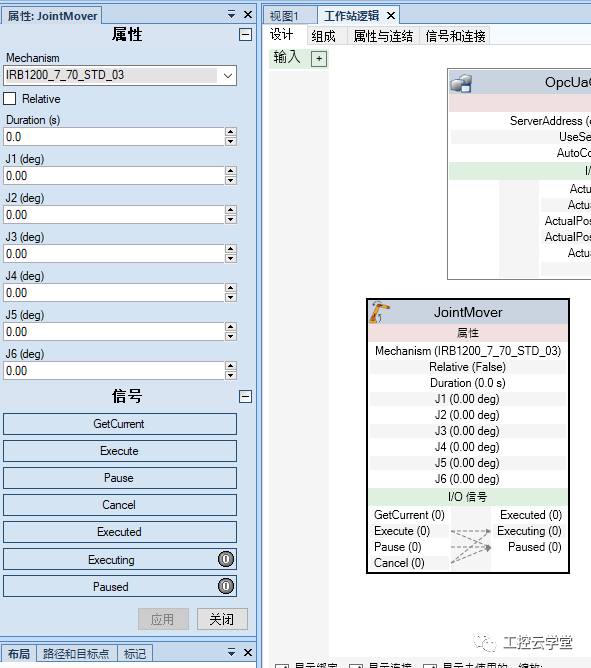
Task: Decrease J4 angle with down arrow
Action: (231, 297)
